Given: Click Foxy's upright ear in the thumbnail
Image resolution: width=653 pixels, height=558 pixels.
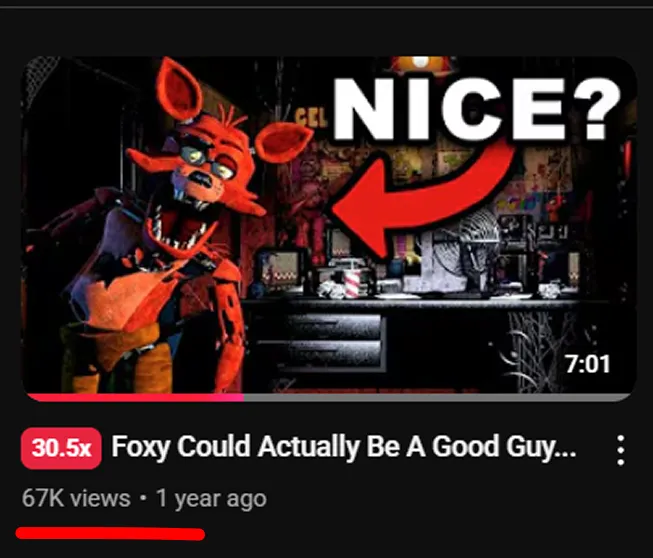Looking at the screenshot, I should click(178, 88).
